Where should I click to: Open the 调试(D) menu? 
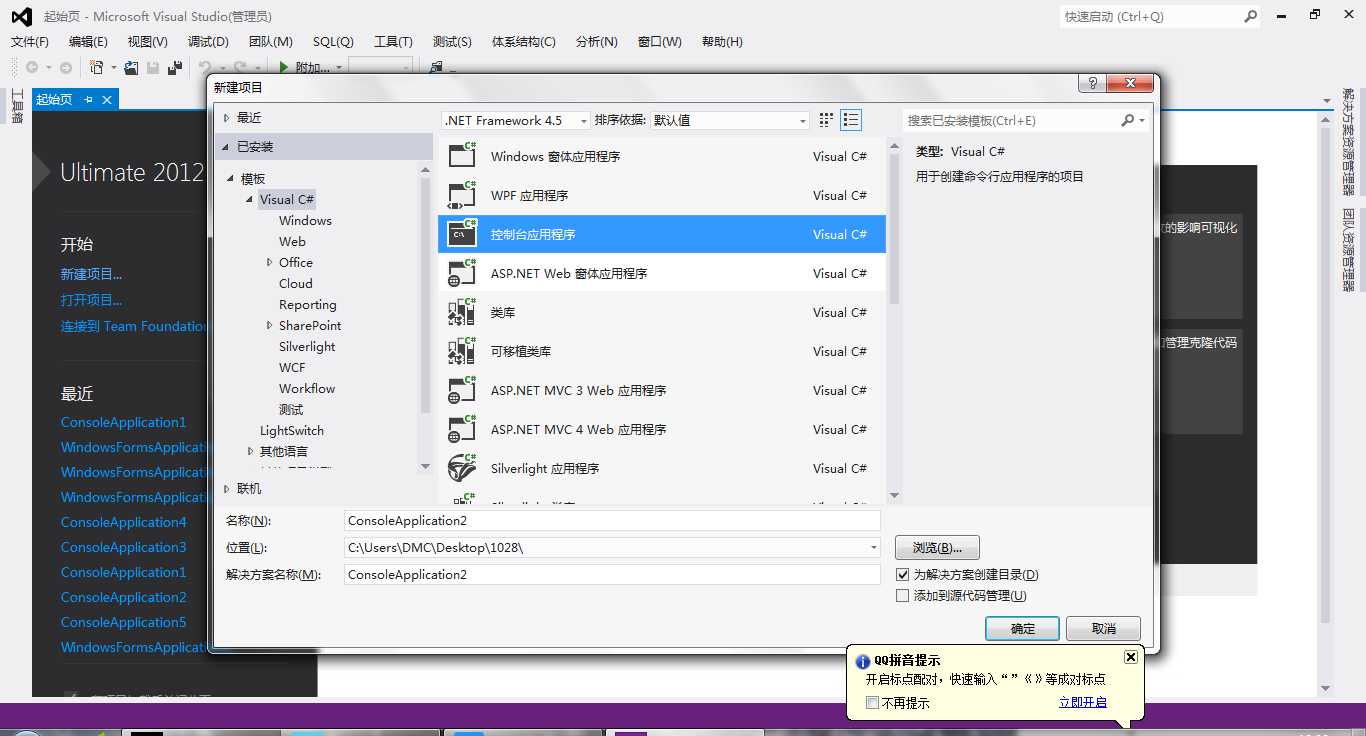tap(208, 42)
